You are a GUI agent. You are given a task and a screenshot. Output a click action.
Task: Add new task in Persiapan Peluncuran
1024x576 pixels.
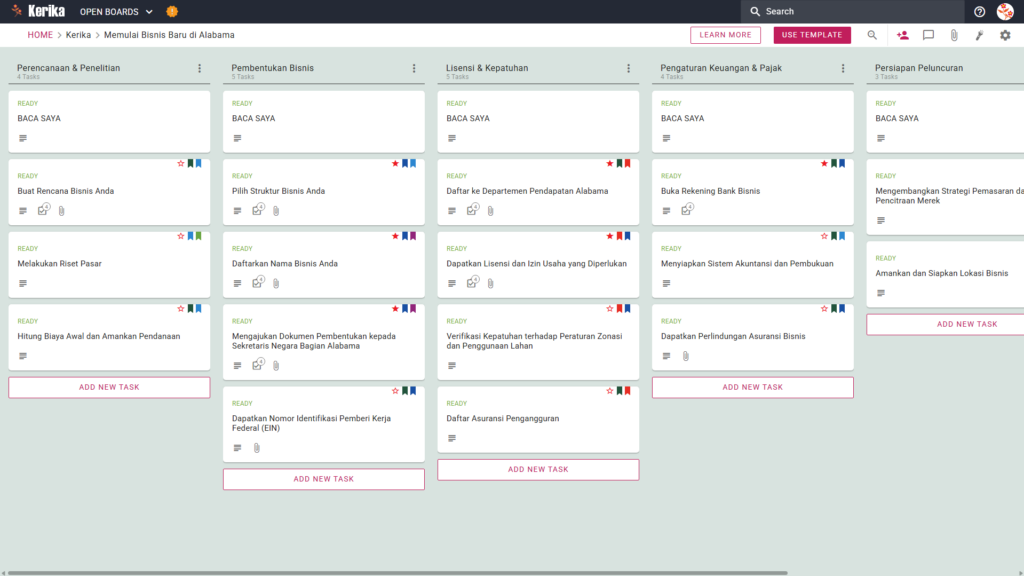tap(946, 325)
